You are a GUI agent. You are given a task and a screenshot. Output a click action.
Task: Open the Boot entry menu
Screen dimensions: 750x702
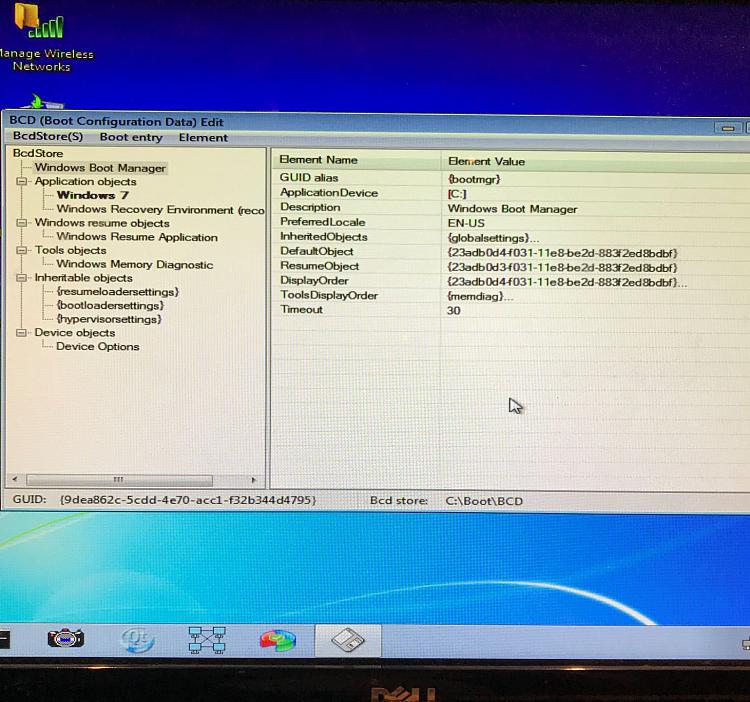click(131, 137)
